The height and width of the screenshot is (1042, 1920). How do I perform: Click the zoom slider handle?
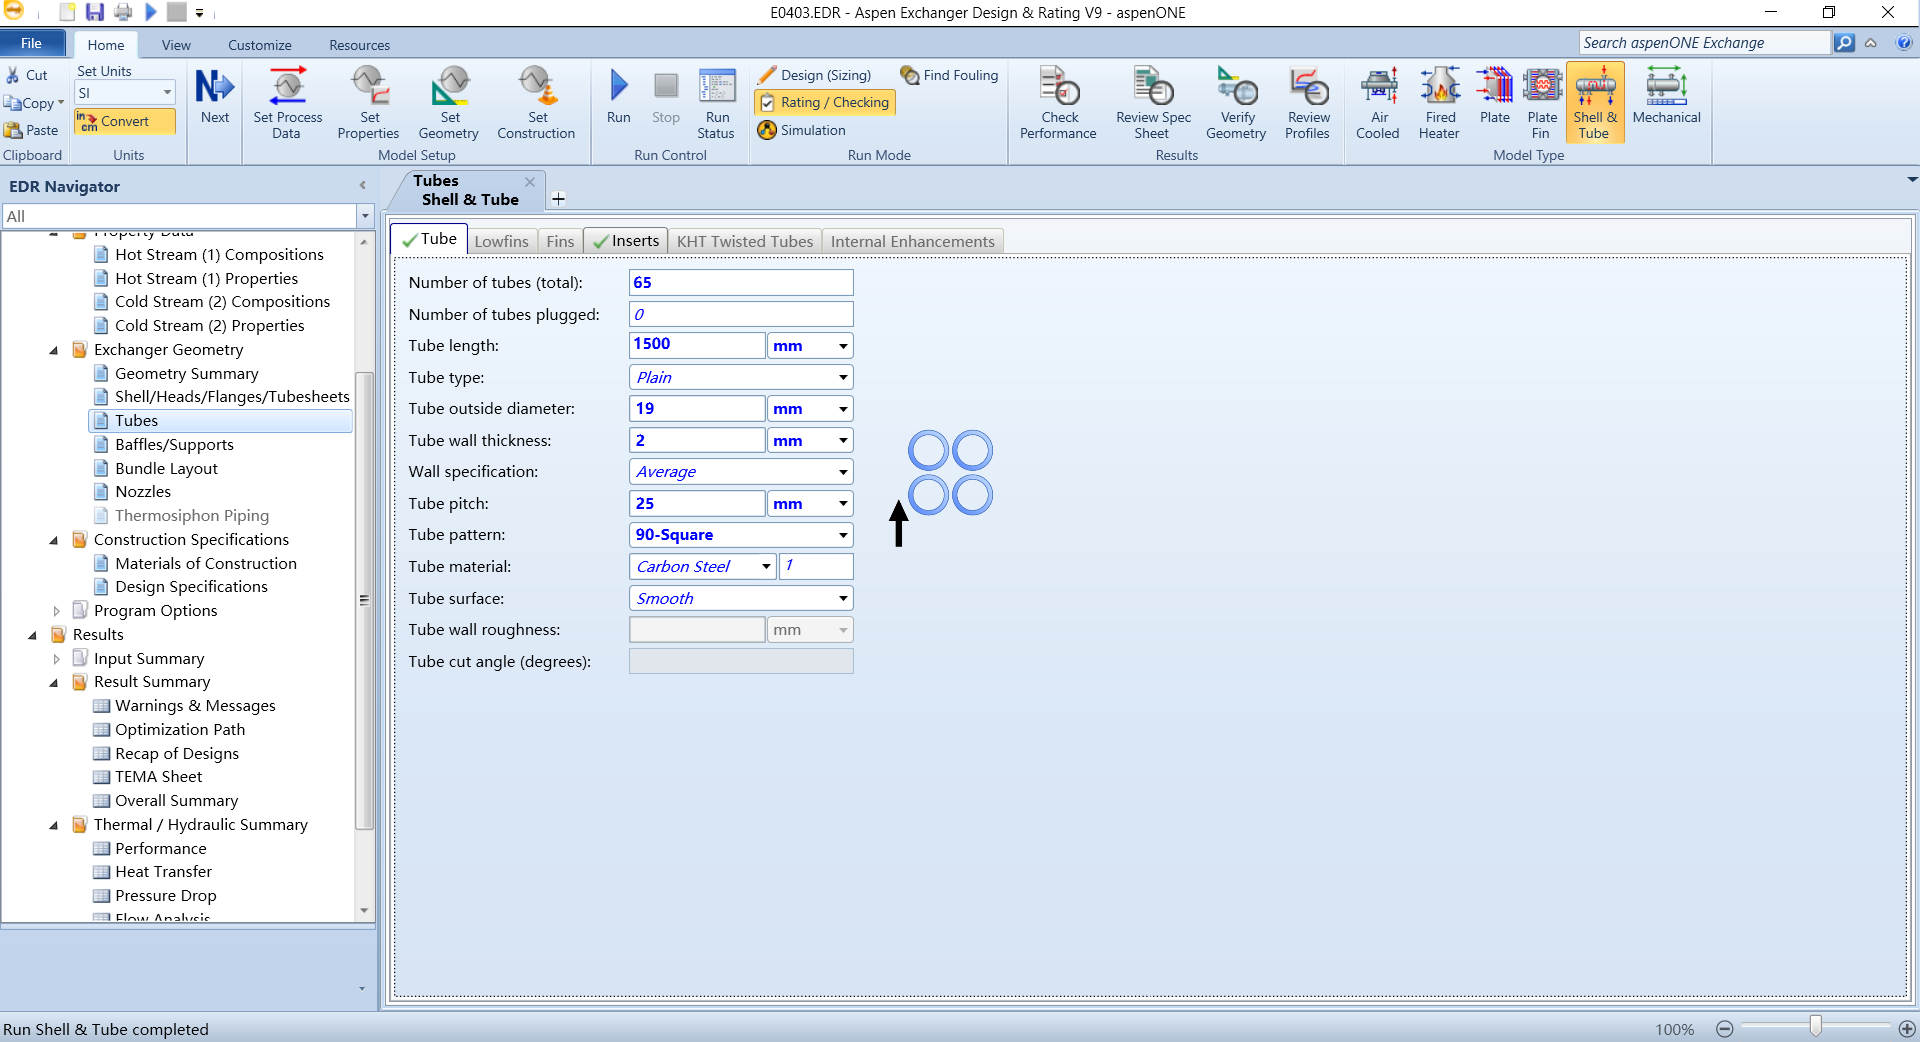tap(1815, 1027)
